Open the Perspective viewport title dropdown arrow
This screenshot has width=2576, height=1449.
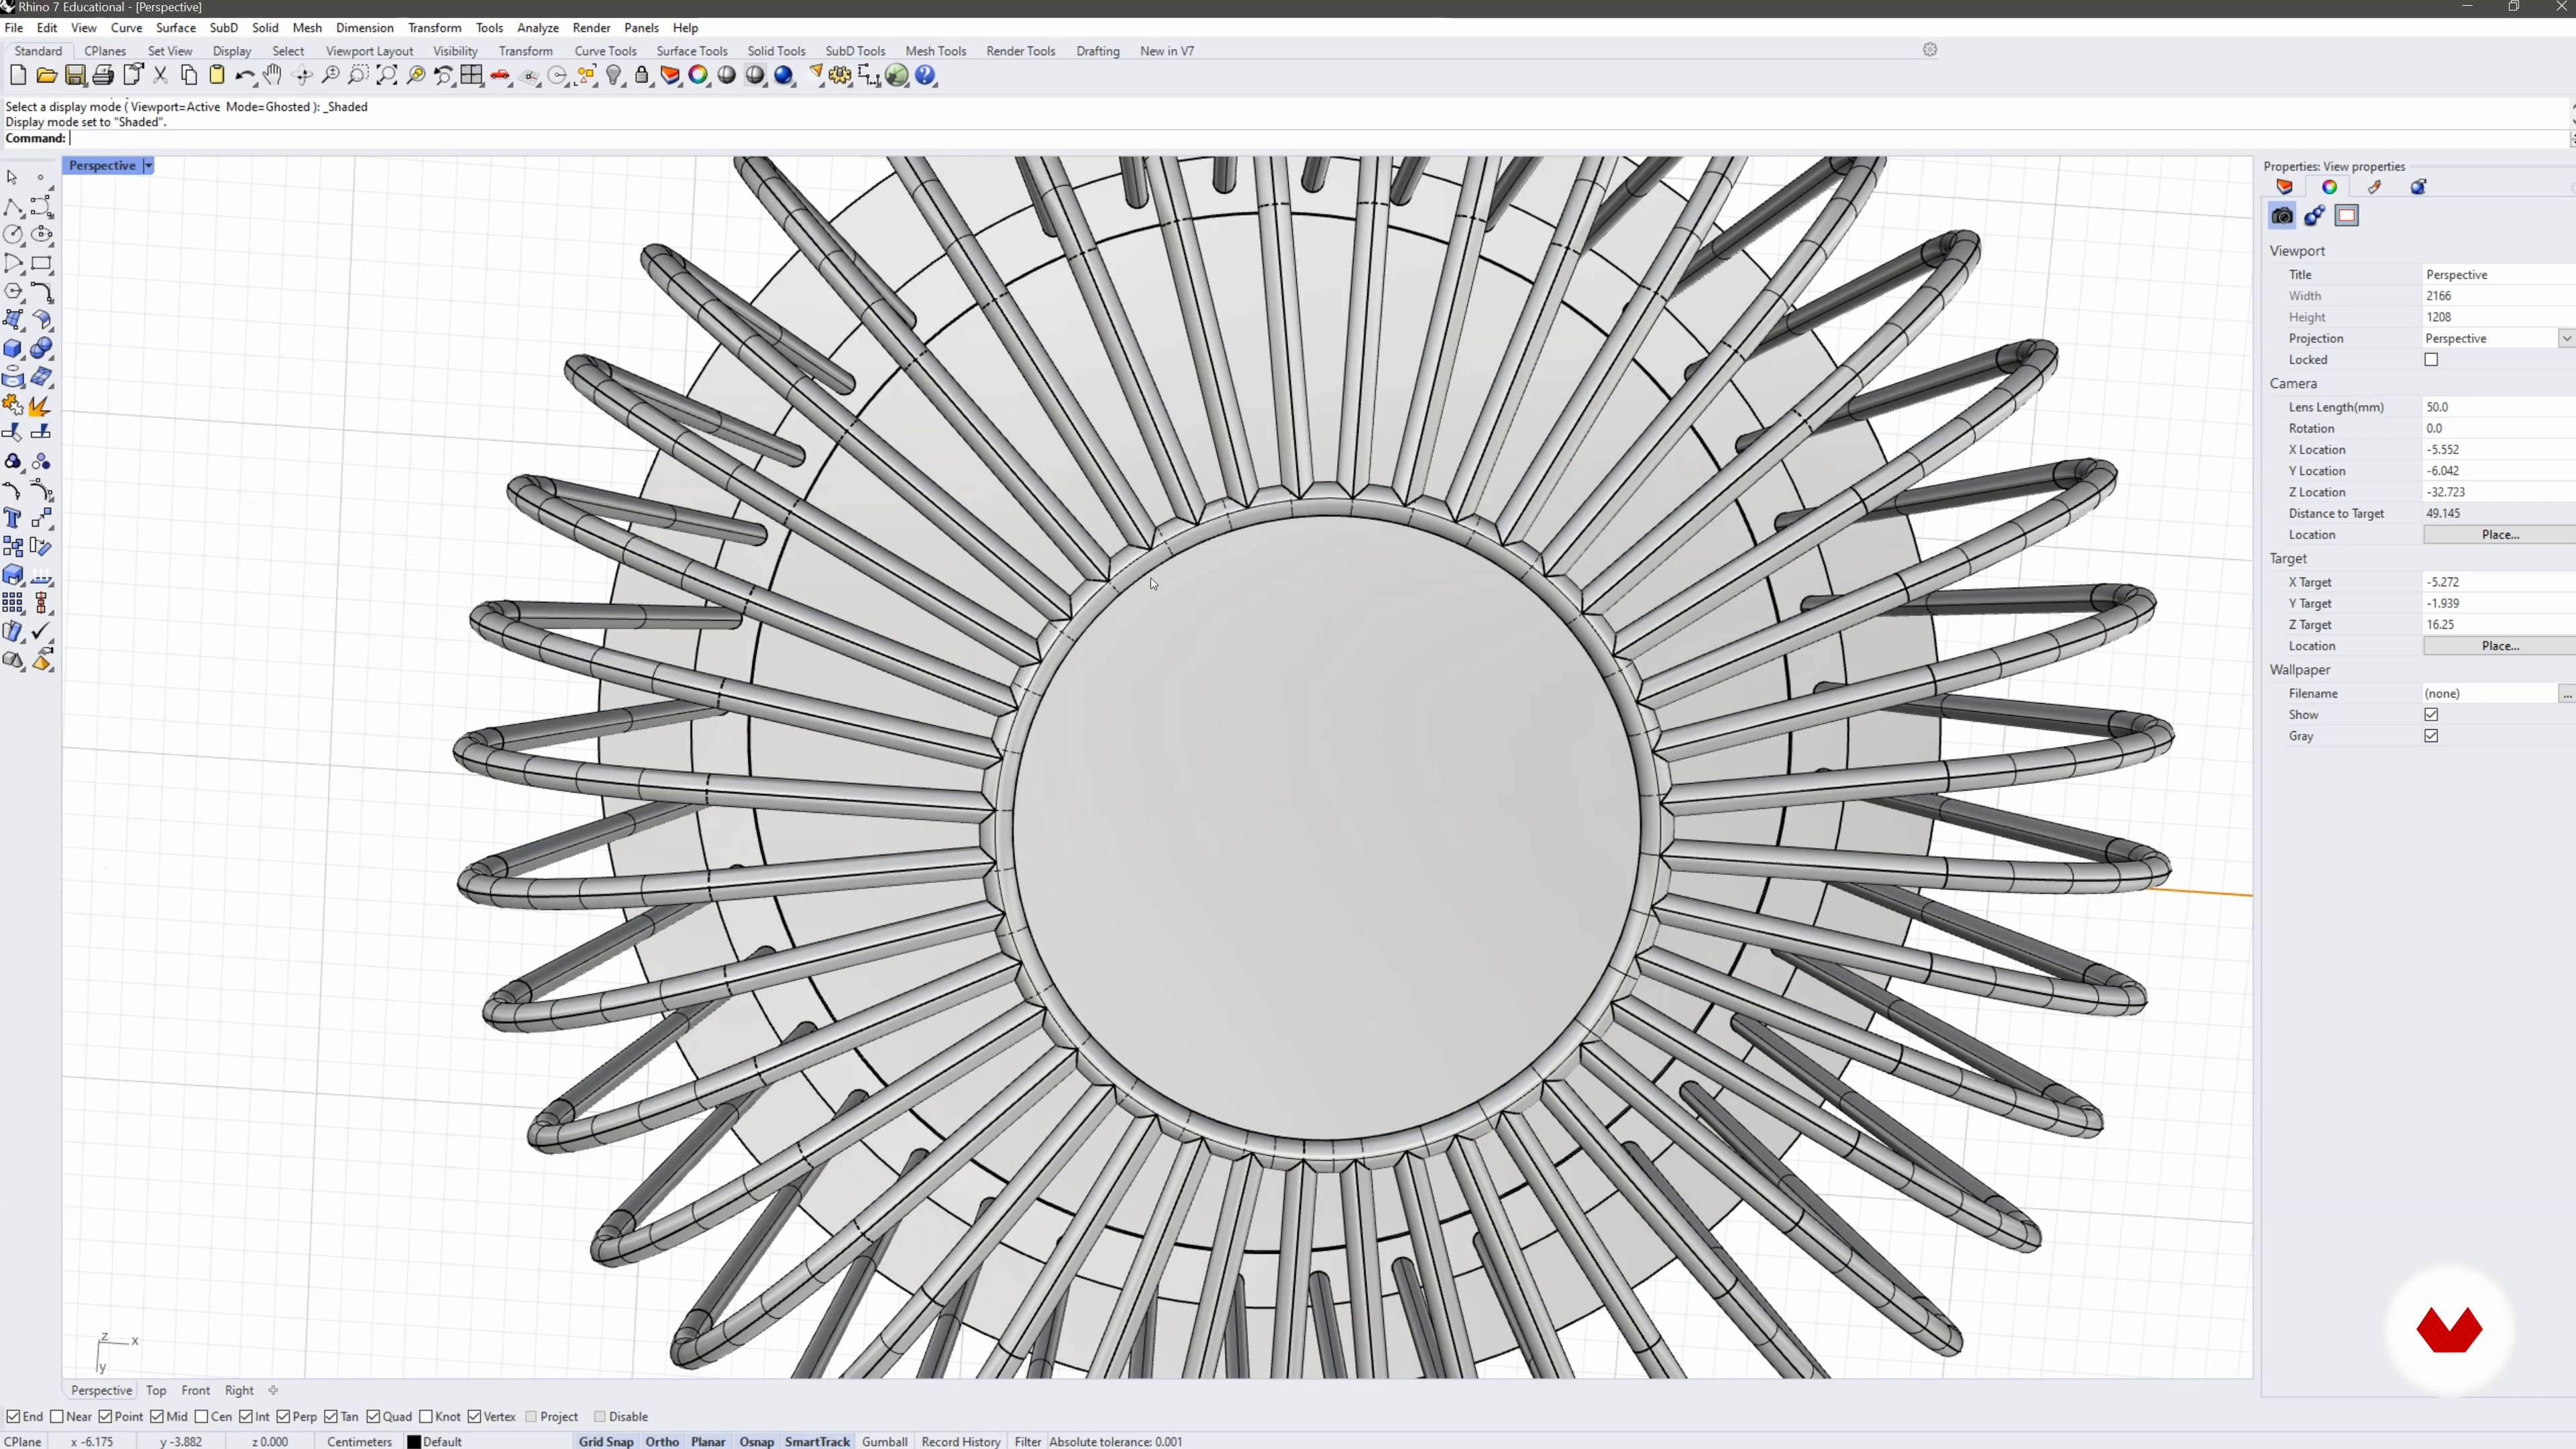tap(148, 166)
